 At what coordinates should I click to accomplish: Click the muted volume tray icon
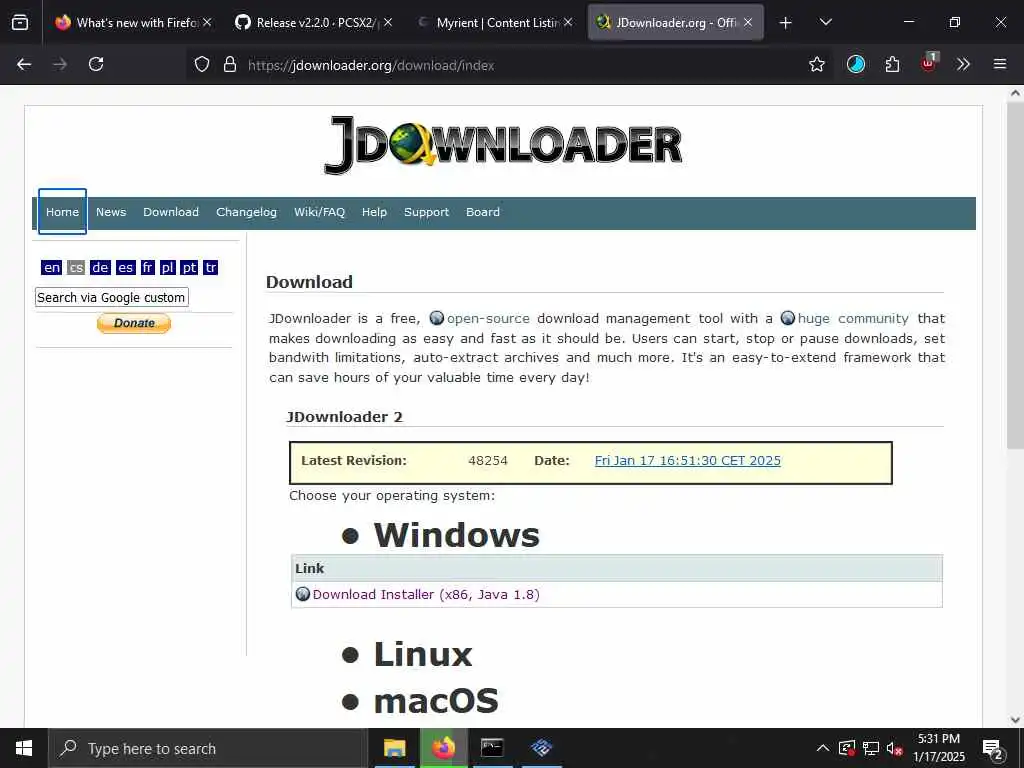[x=894, y=748]
